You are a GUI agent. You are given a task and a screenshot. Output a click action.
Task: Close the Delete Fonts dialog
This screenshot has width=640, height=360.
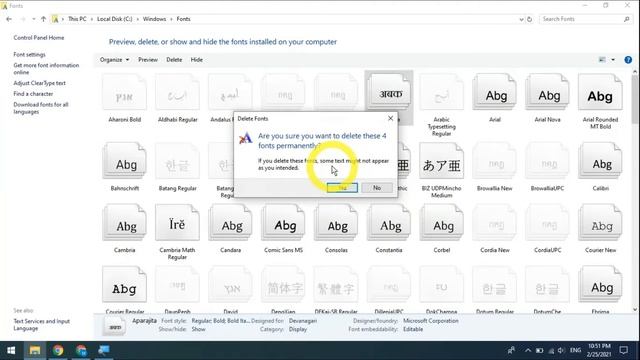pyautogui.click(x=390, y=118)
